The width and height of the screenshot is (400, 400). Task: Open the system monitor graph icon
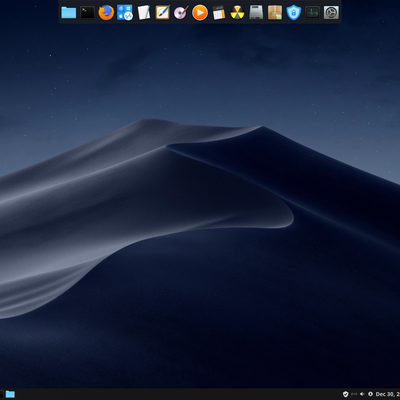312,13
